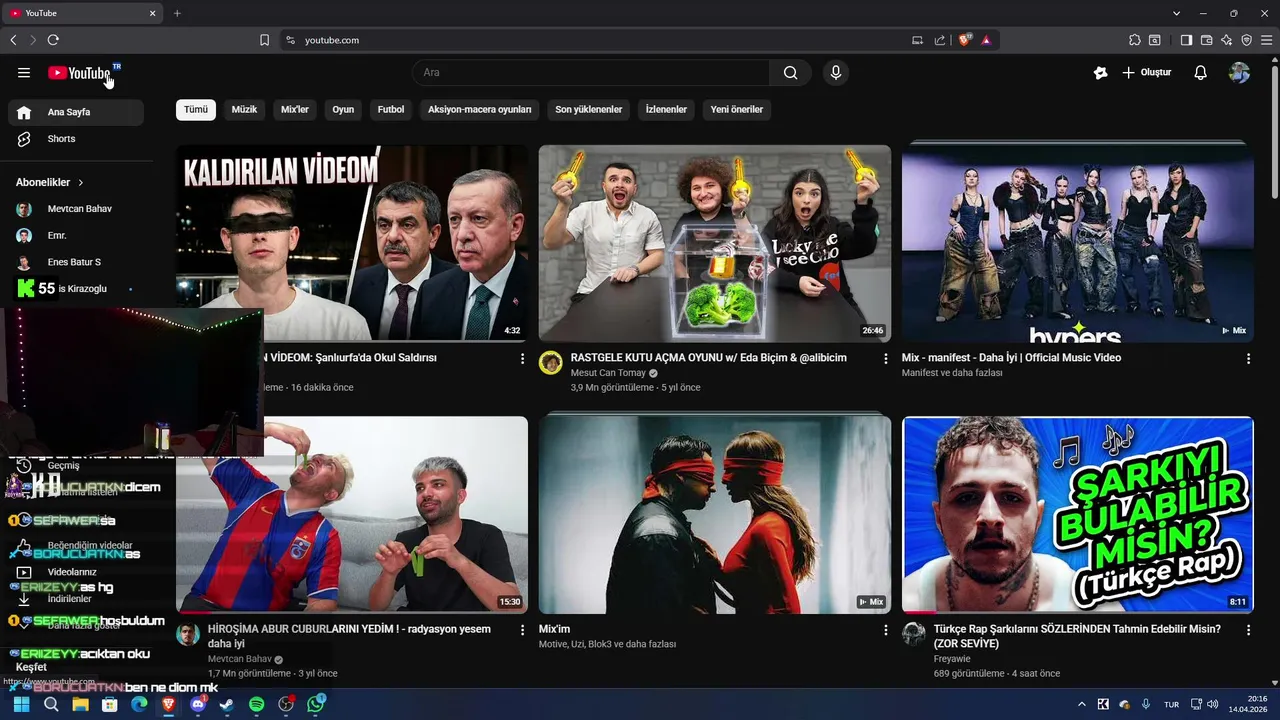Select the Müzik filter chip
Image resolution: width=1280 pixels, height=720 pixels.
coord(244,109)
